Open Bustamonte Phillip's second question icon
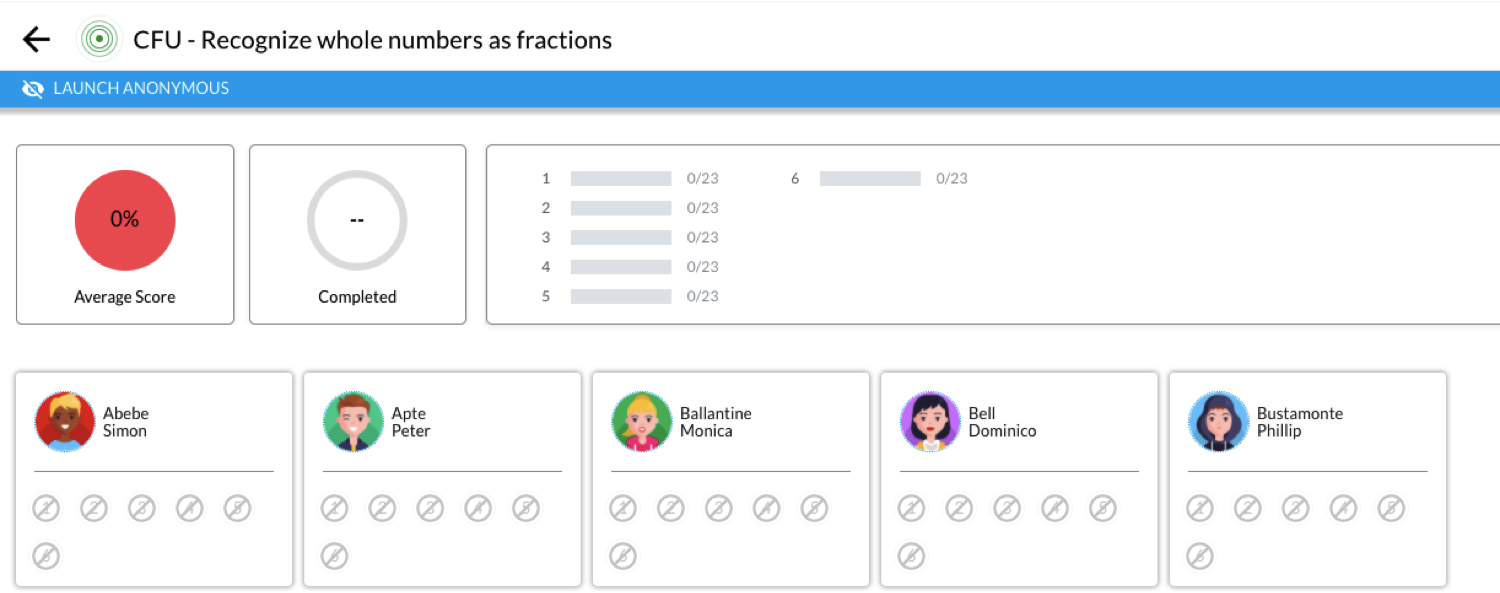Viewport: 1500px width, 593px height. (1247, 507)
